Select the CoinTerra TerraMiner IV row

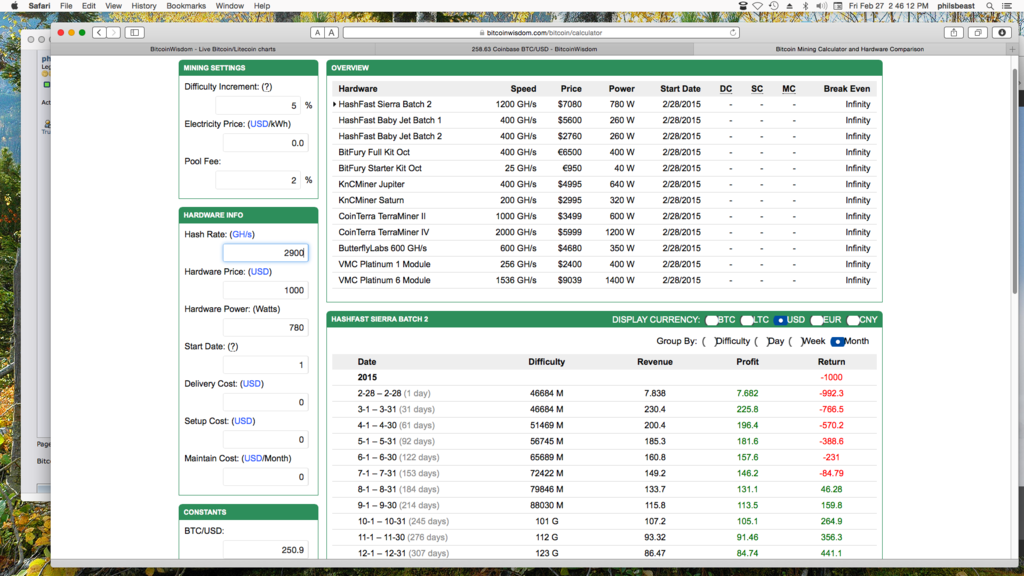[x=604, y=232]
